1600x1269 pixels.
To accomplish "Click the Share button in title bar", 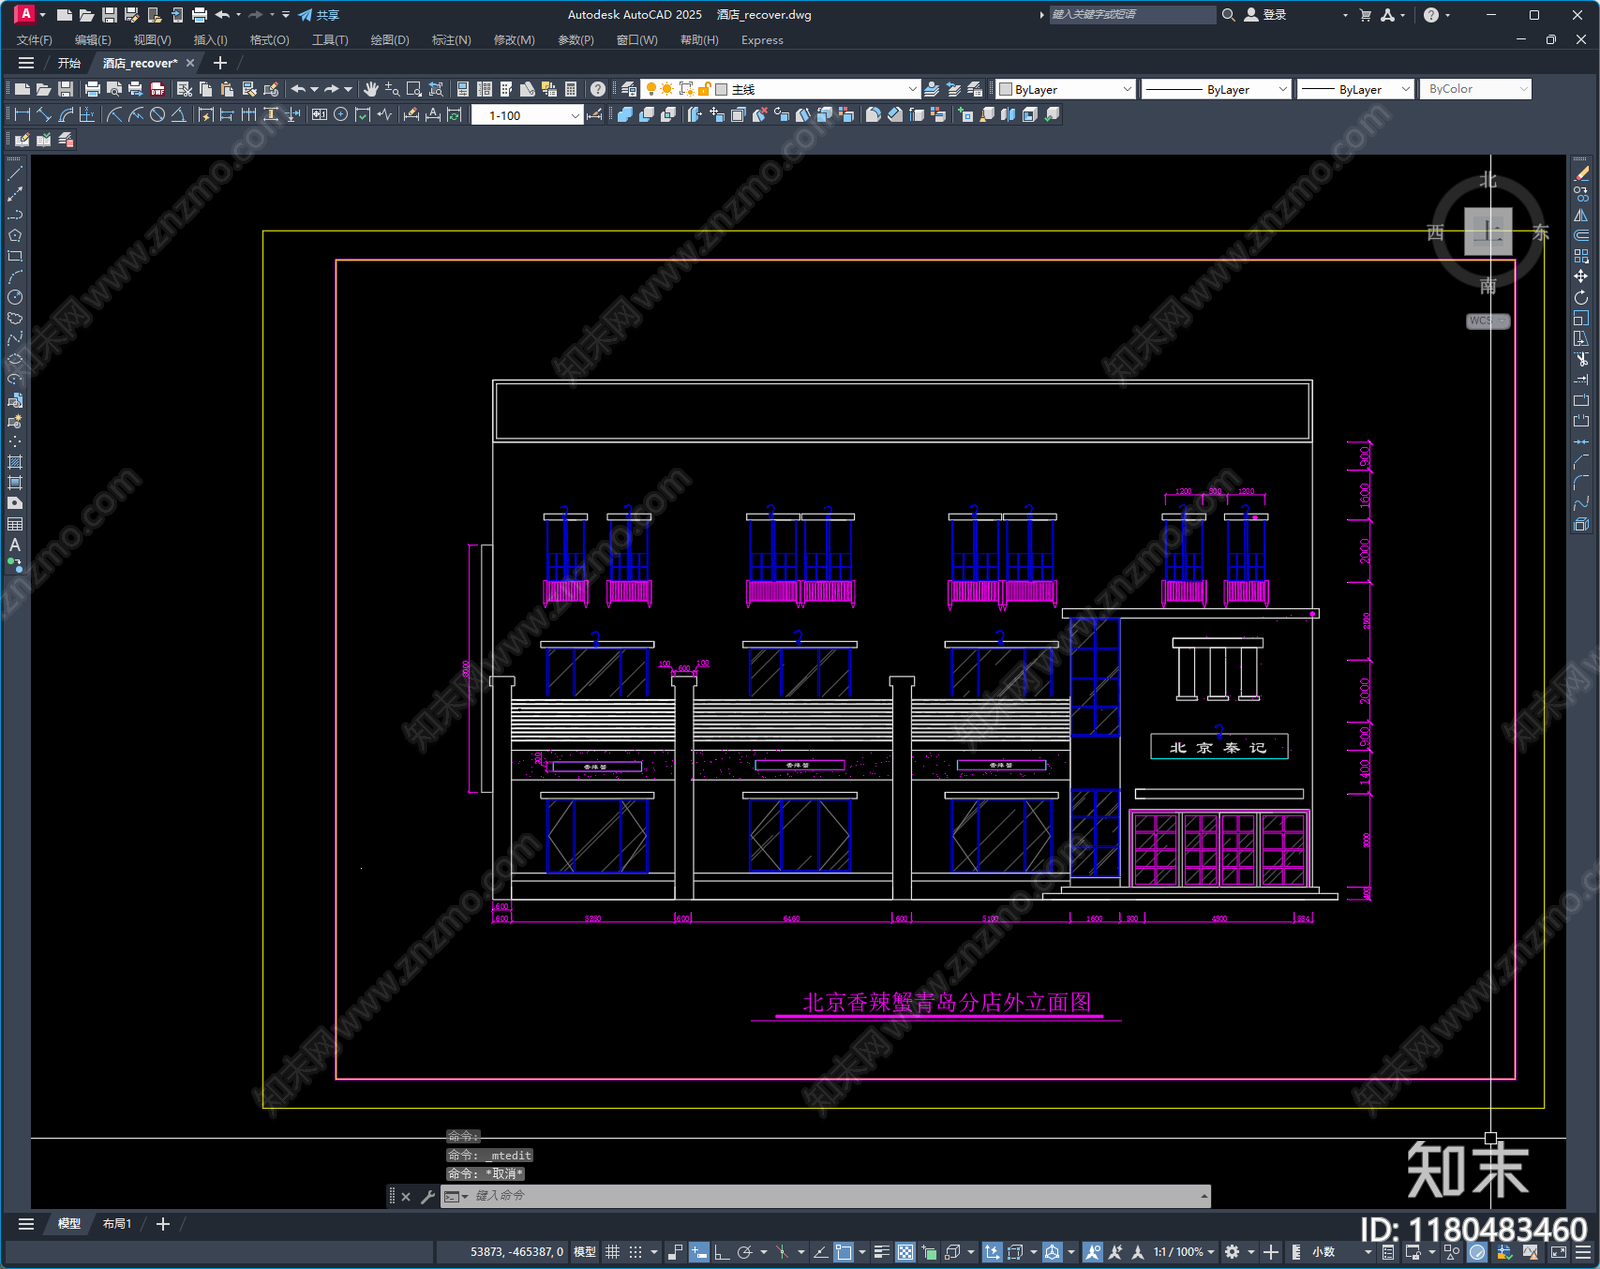I will pyautogui.click(x=319, y=15).
